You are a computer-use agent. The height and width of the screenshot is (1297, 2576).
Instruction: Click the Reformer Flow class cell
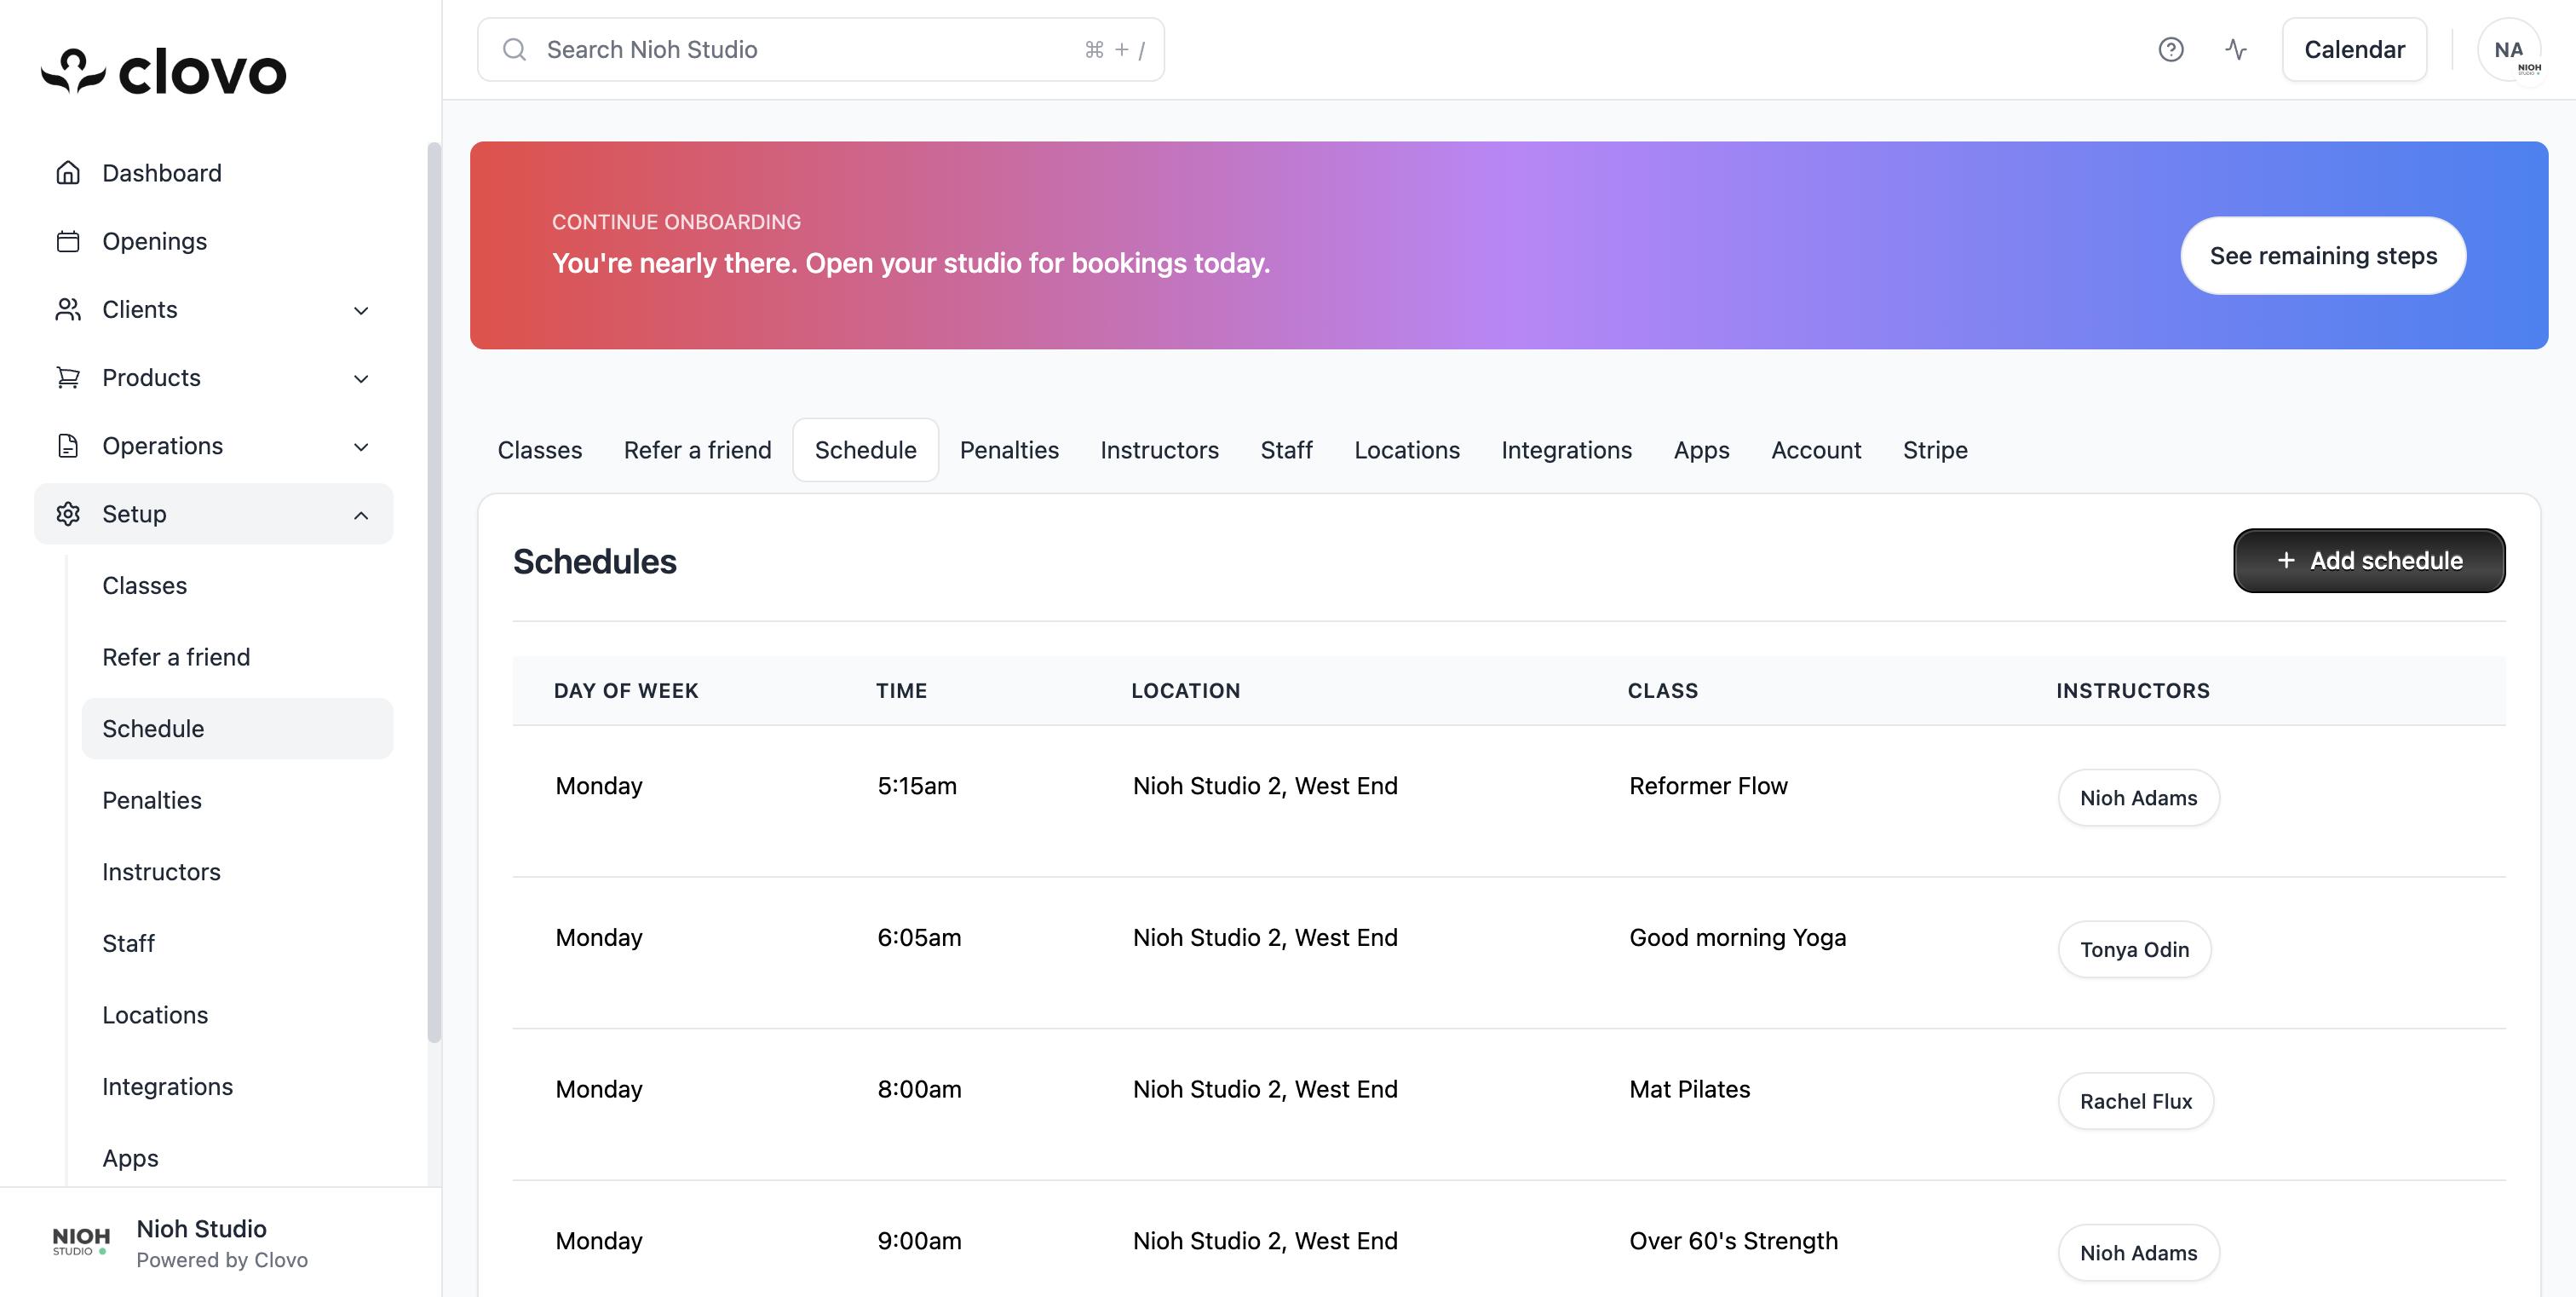pos(1708,786)
